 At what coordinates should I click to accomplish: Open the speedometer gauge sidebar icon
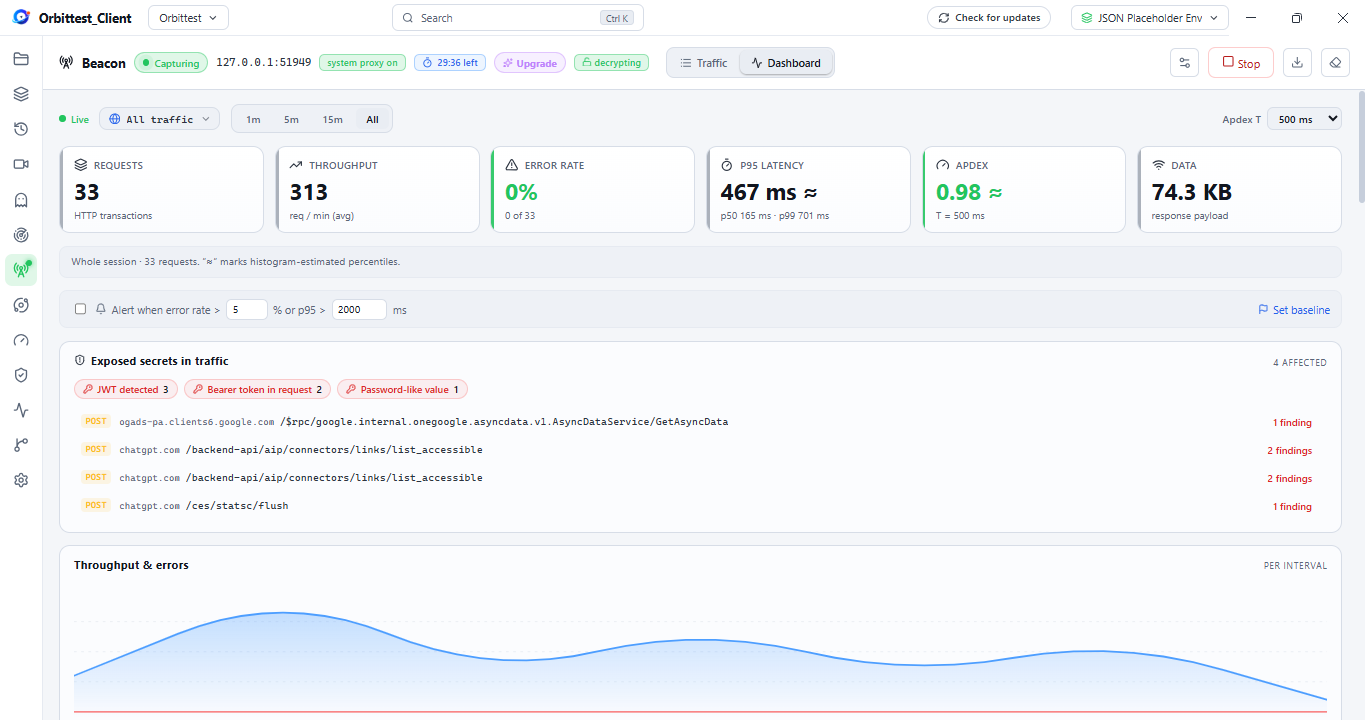pyautogui.click(x=21, y=340)
